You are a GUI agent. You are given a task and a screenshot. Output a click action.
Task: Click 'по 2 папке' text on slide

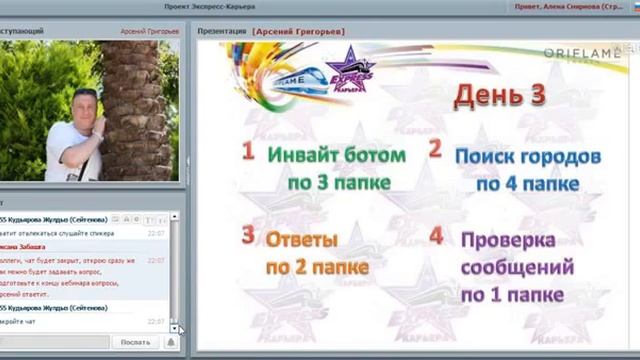coord(317,267)
